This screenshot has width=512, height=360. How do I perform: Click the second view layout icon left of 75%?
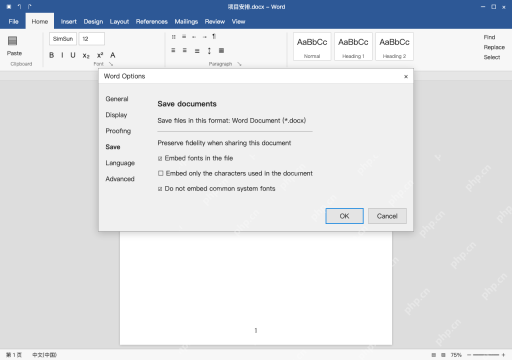click(x=443, y=355)
